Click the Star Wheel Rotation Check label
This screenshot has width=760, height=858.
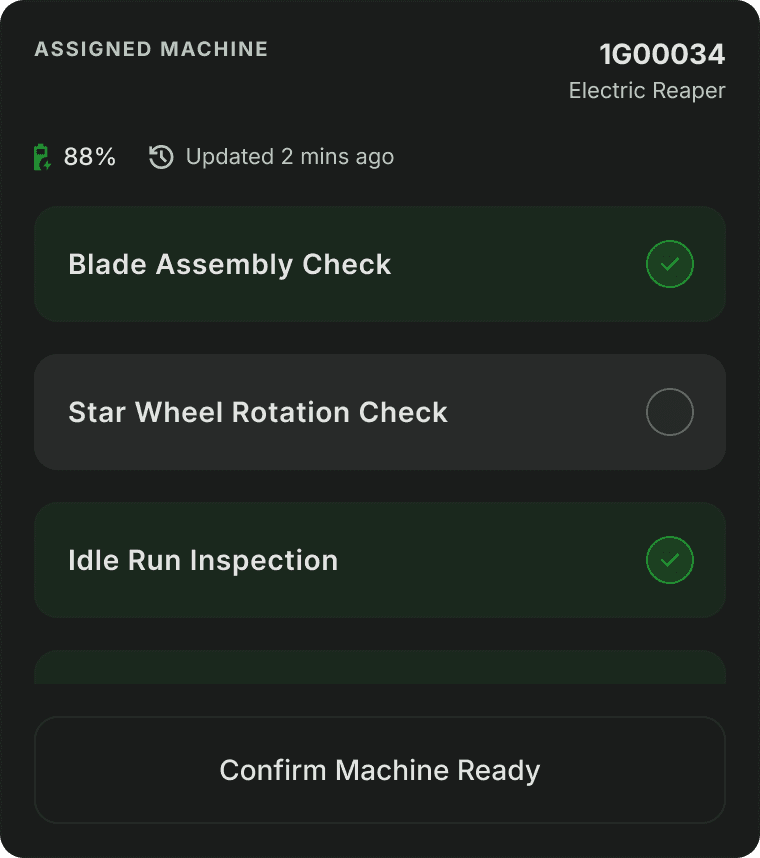pyautogui.click(x=258, y=412)
